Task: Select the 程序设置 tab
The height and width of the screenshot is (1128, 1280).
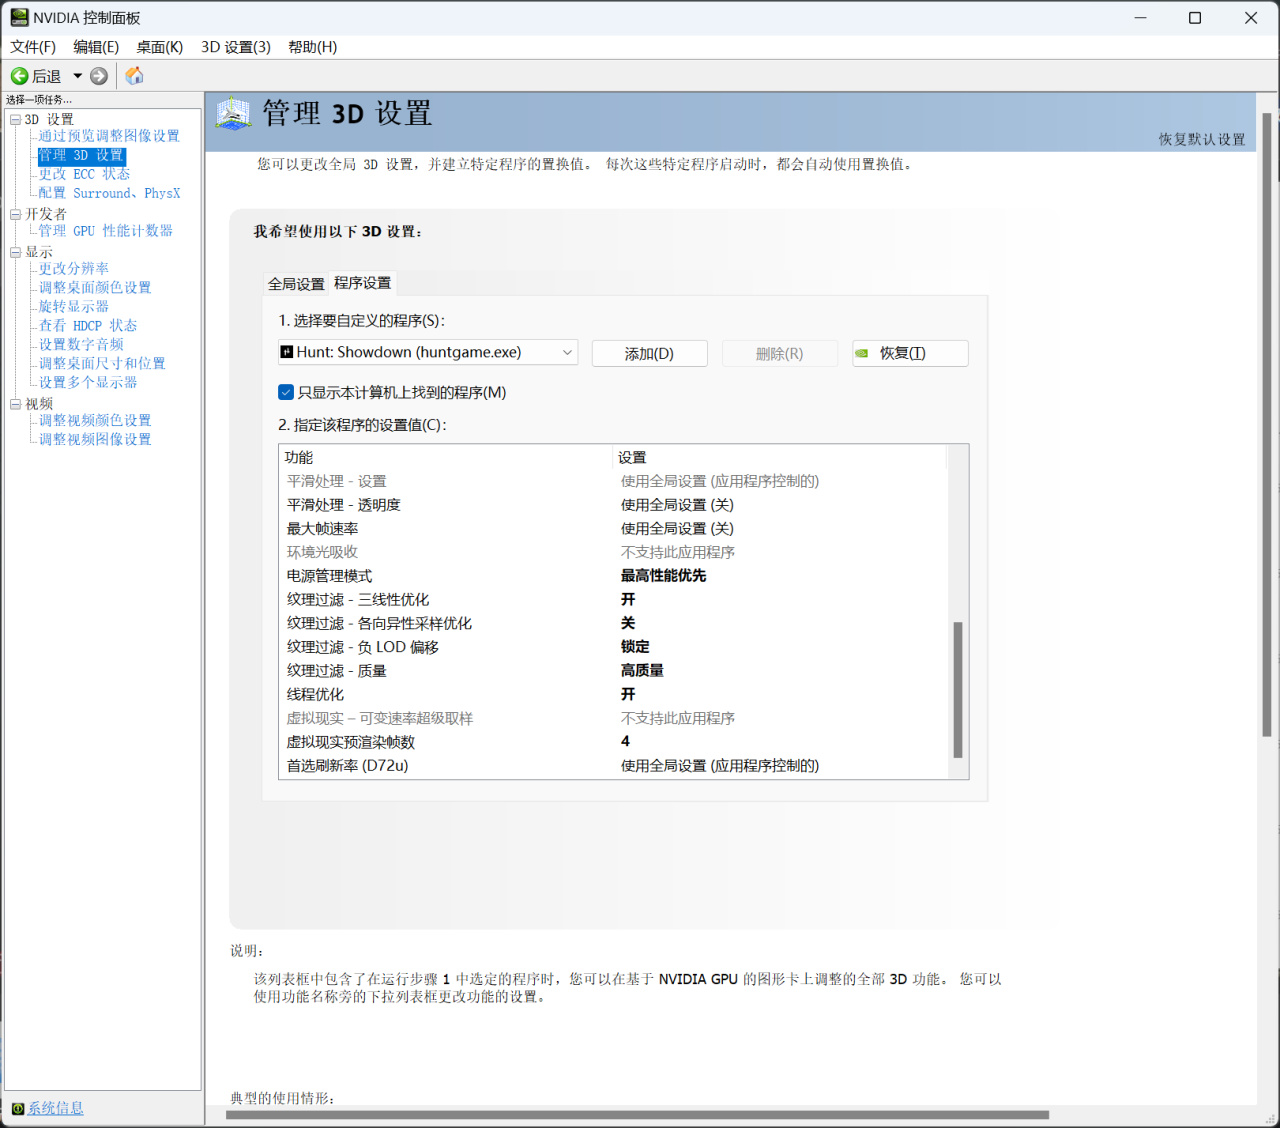Action: (x=363, y=283)
